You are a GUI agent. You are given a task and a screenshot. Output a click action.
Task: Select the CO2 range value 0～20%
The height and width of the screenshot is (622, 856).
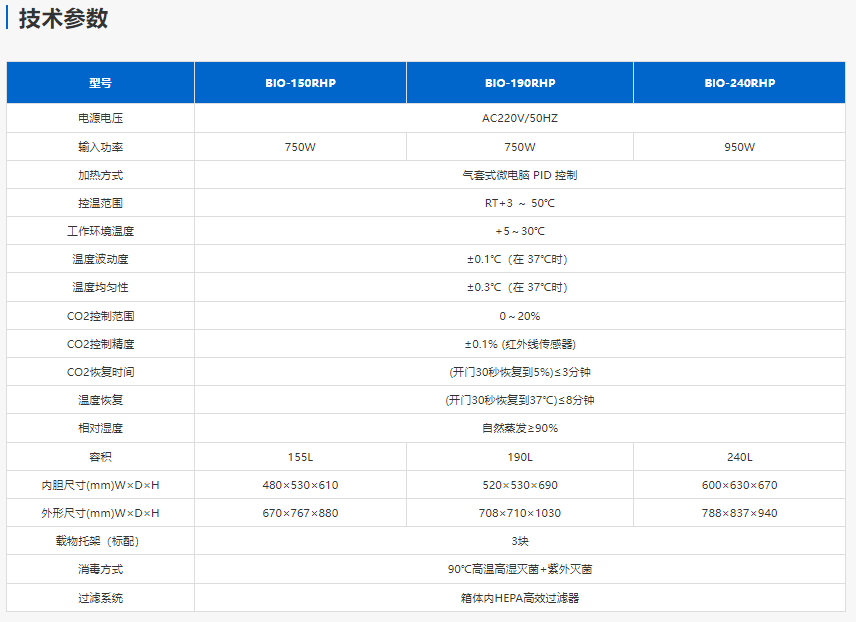point(520,316)
